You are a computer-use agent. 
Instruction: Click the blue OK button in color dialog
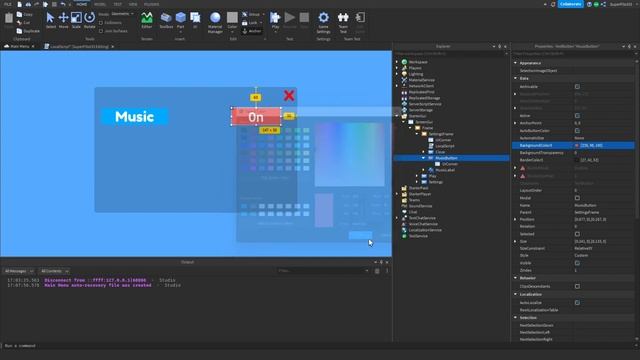point(360,236)
